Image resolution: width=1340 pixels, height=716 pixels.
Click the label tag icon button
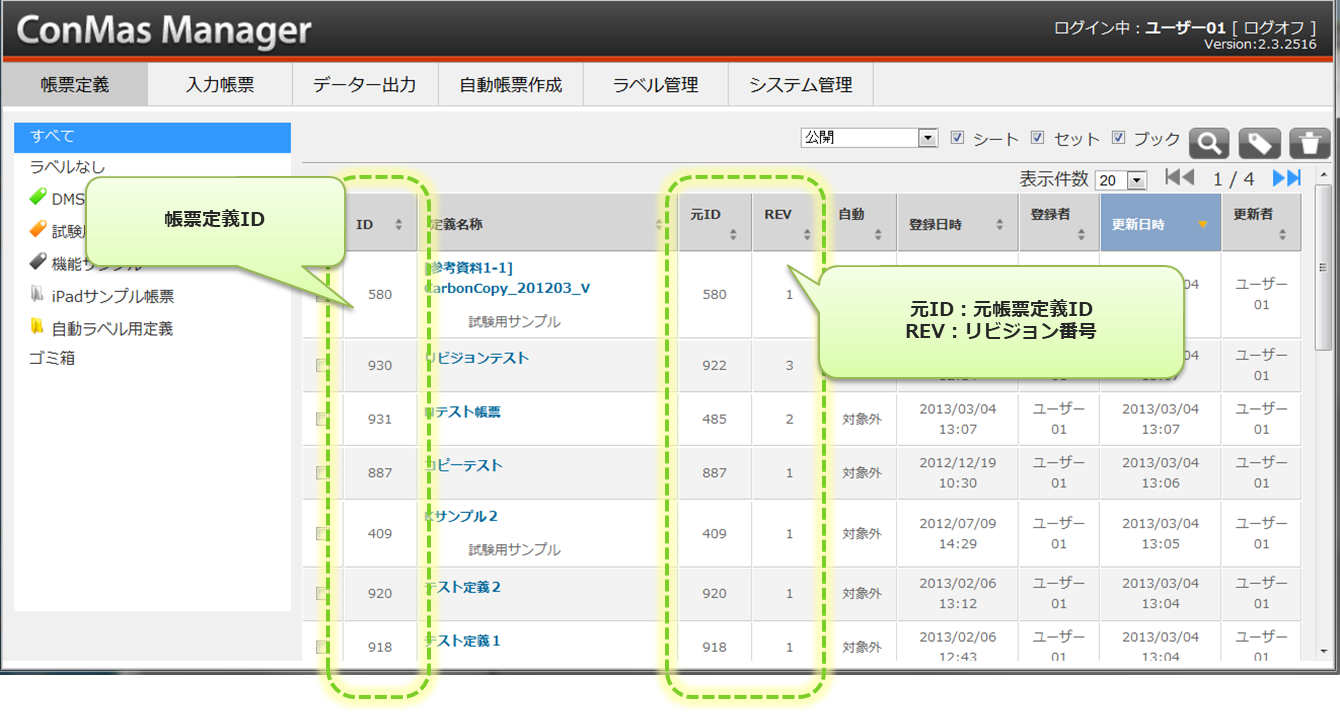point(1259,143)
